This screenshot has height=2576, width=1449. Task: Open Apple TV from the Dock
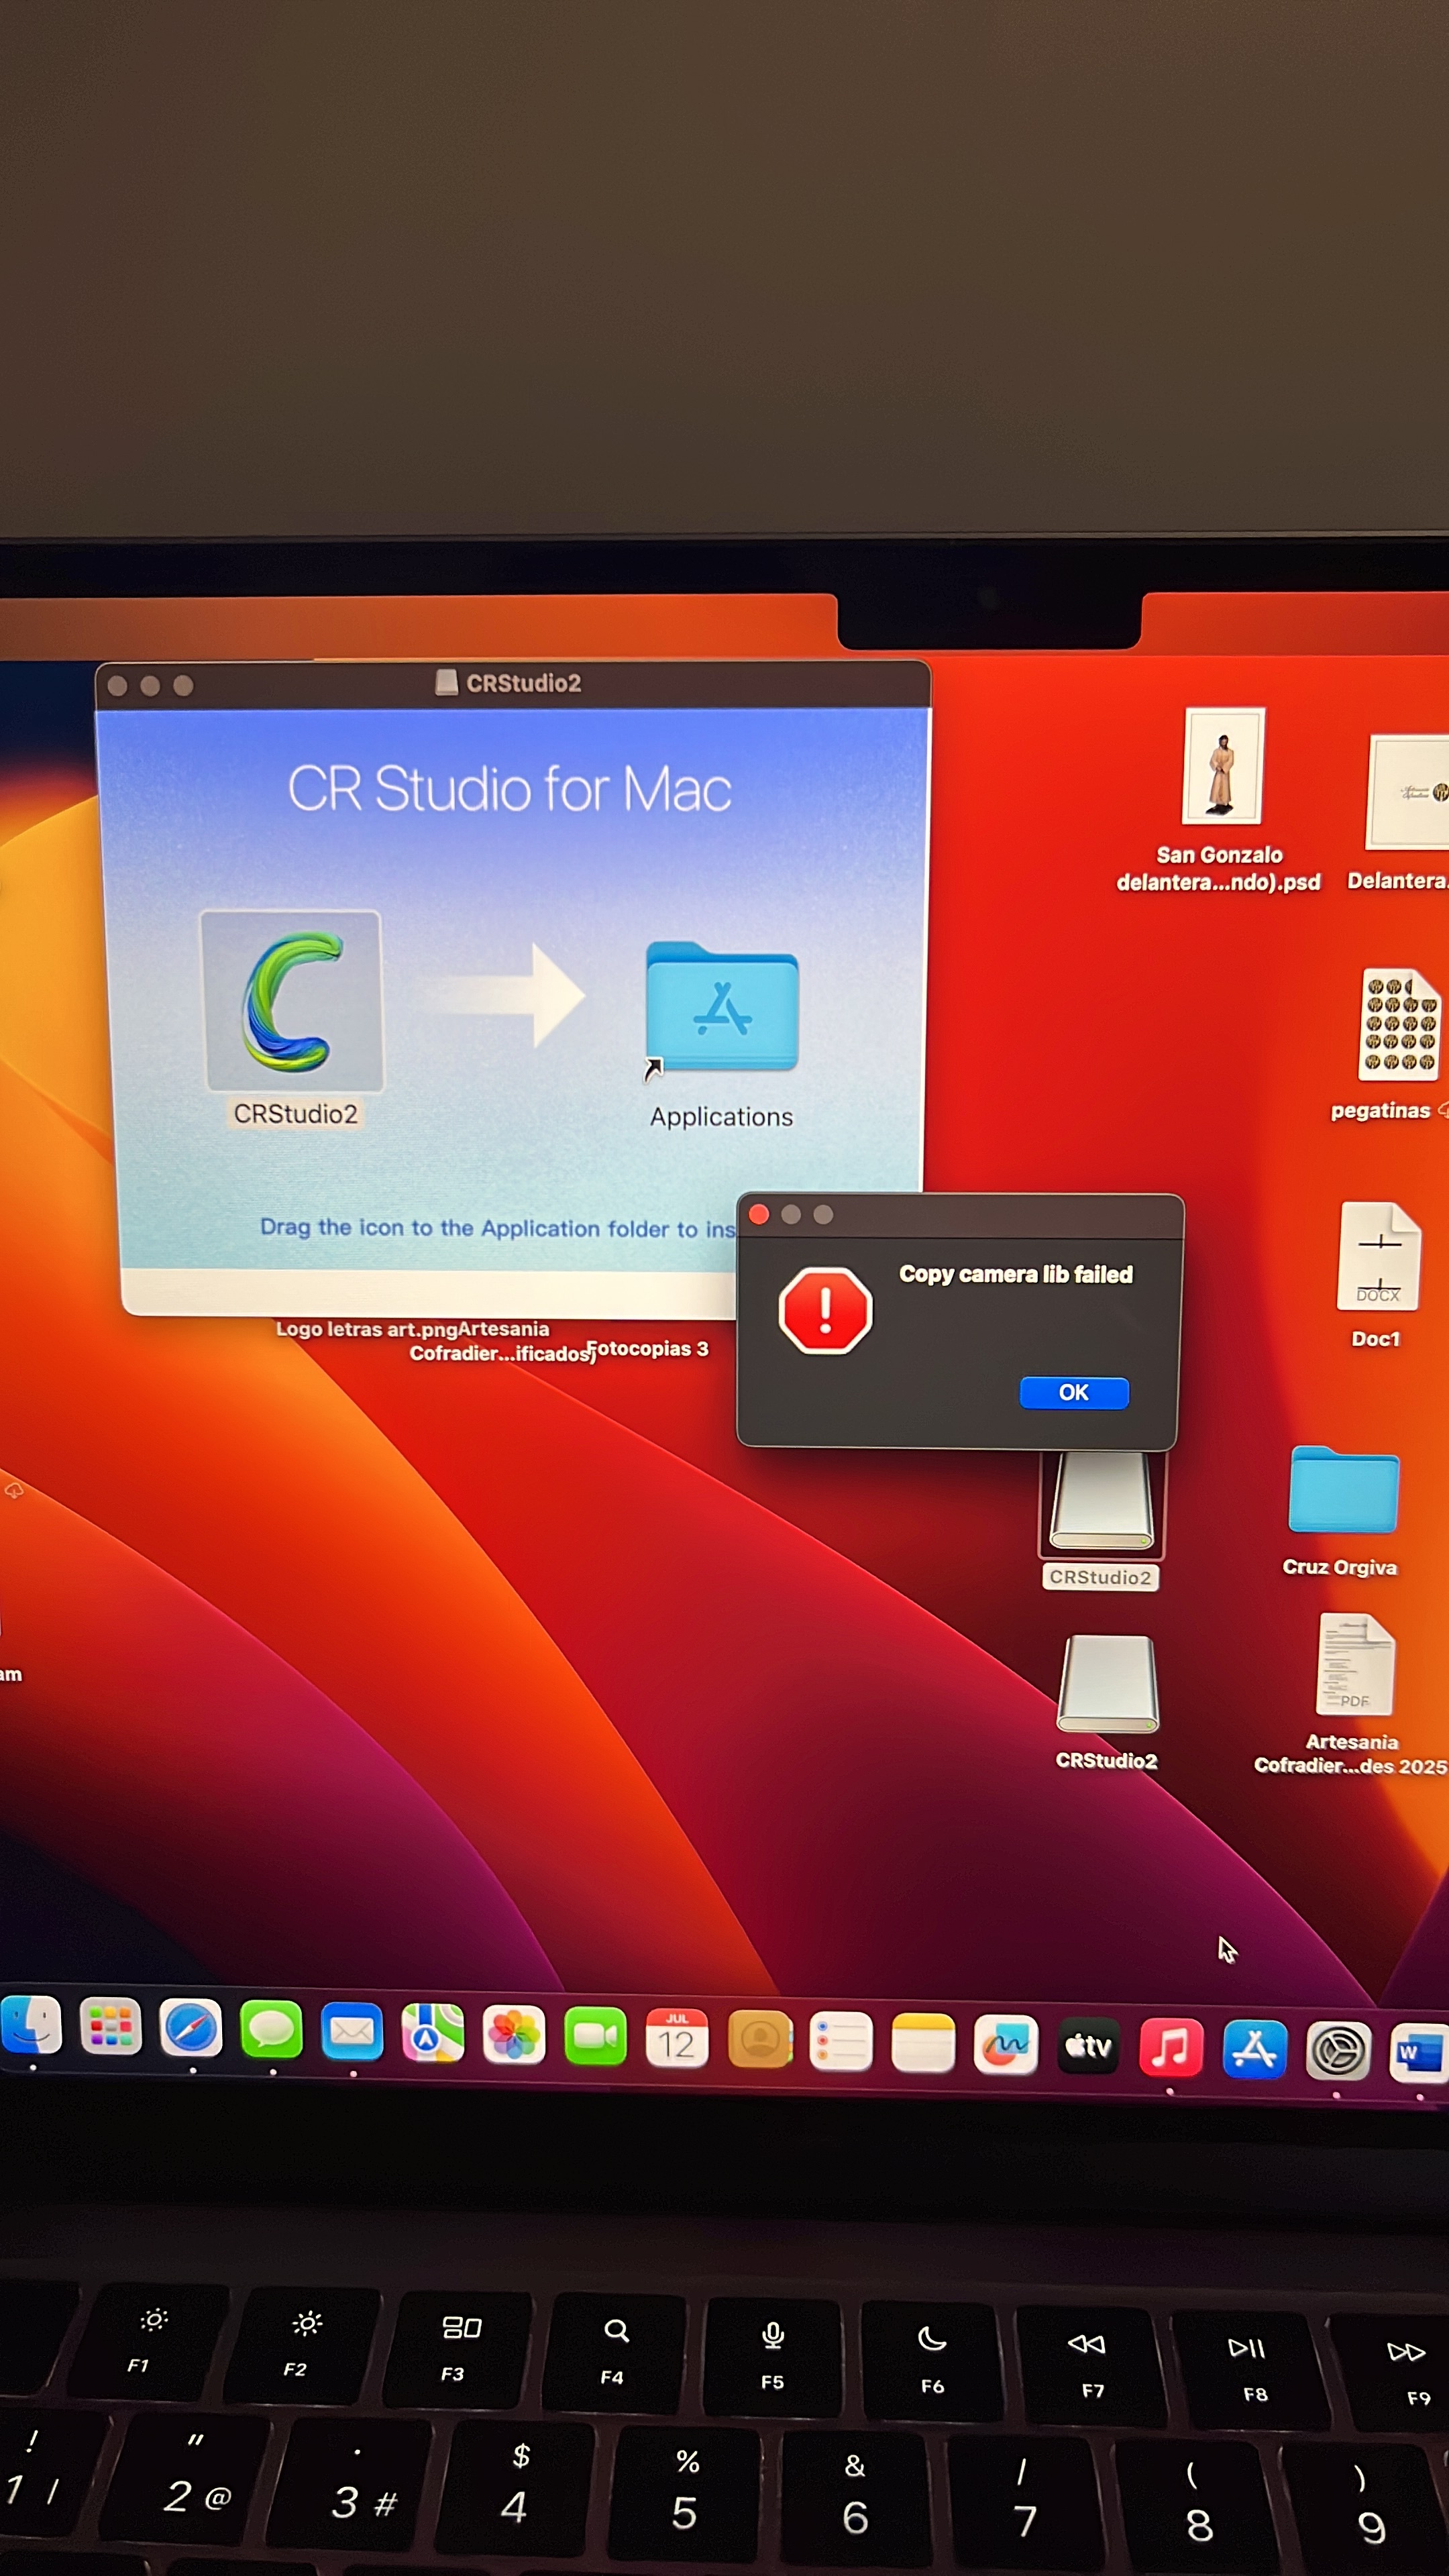(1088, 2046)
